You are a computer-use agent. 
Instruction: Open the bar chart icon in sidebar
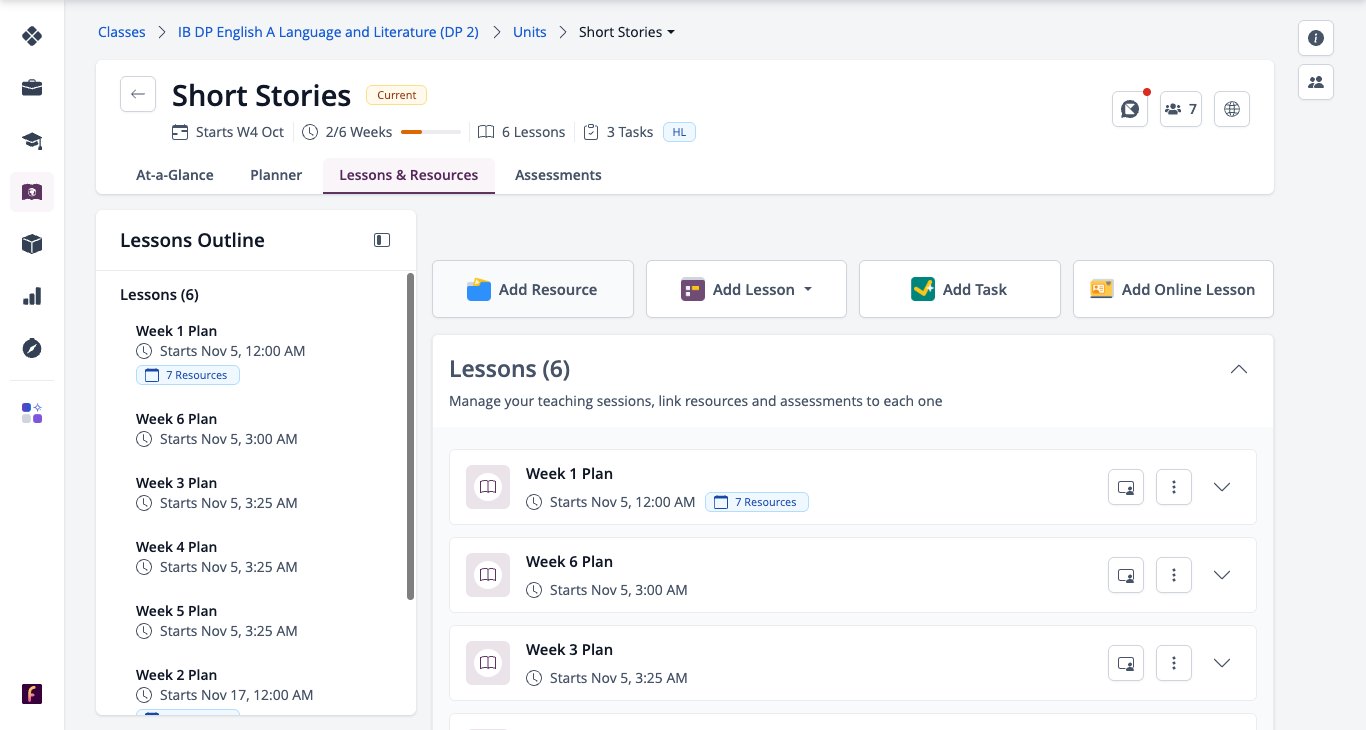[32, 296]
